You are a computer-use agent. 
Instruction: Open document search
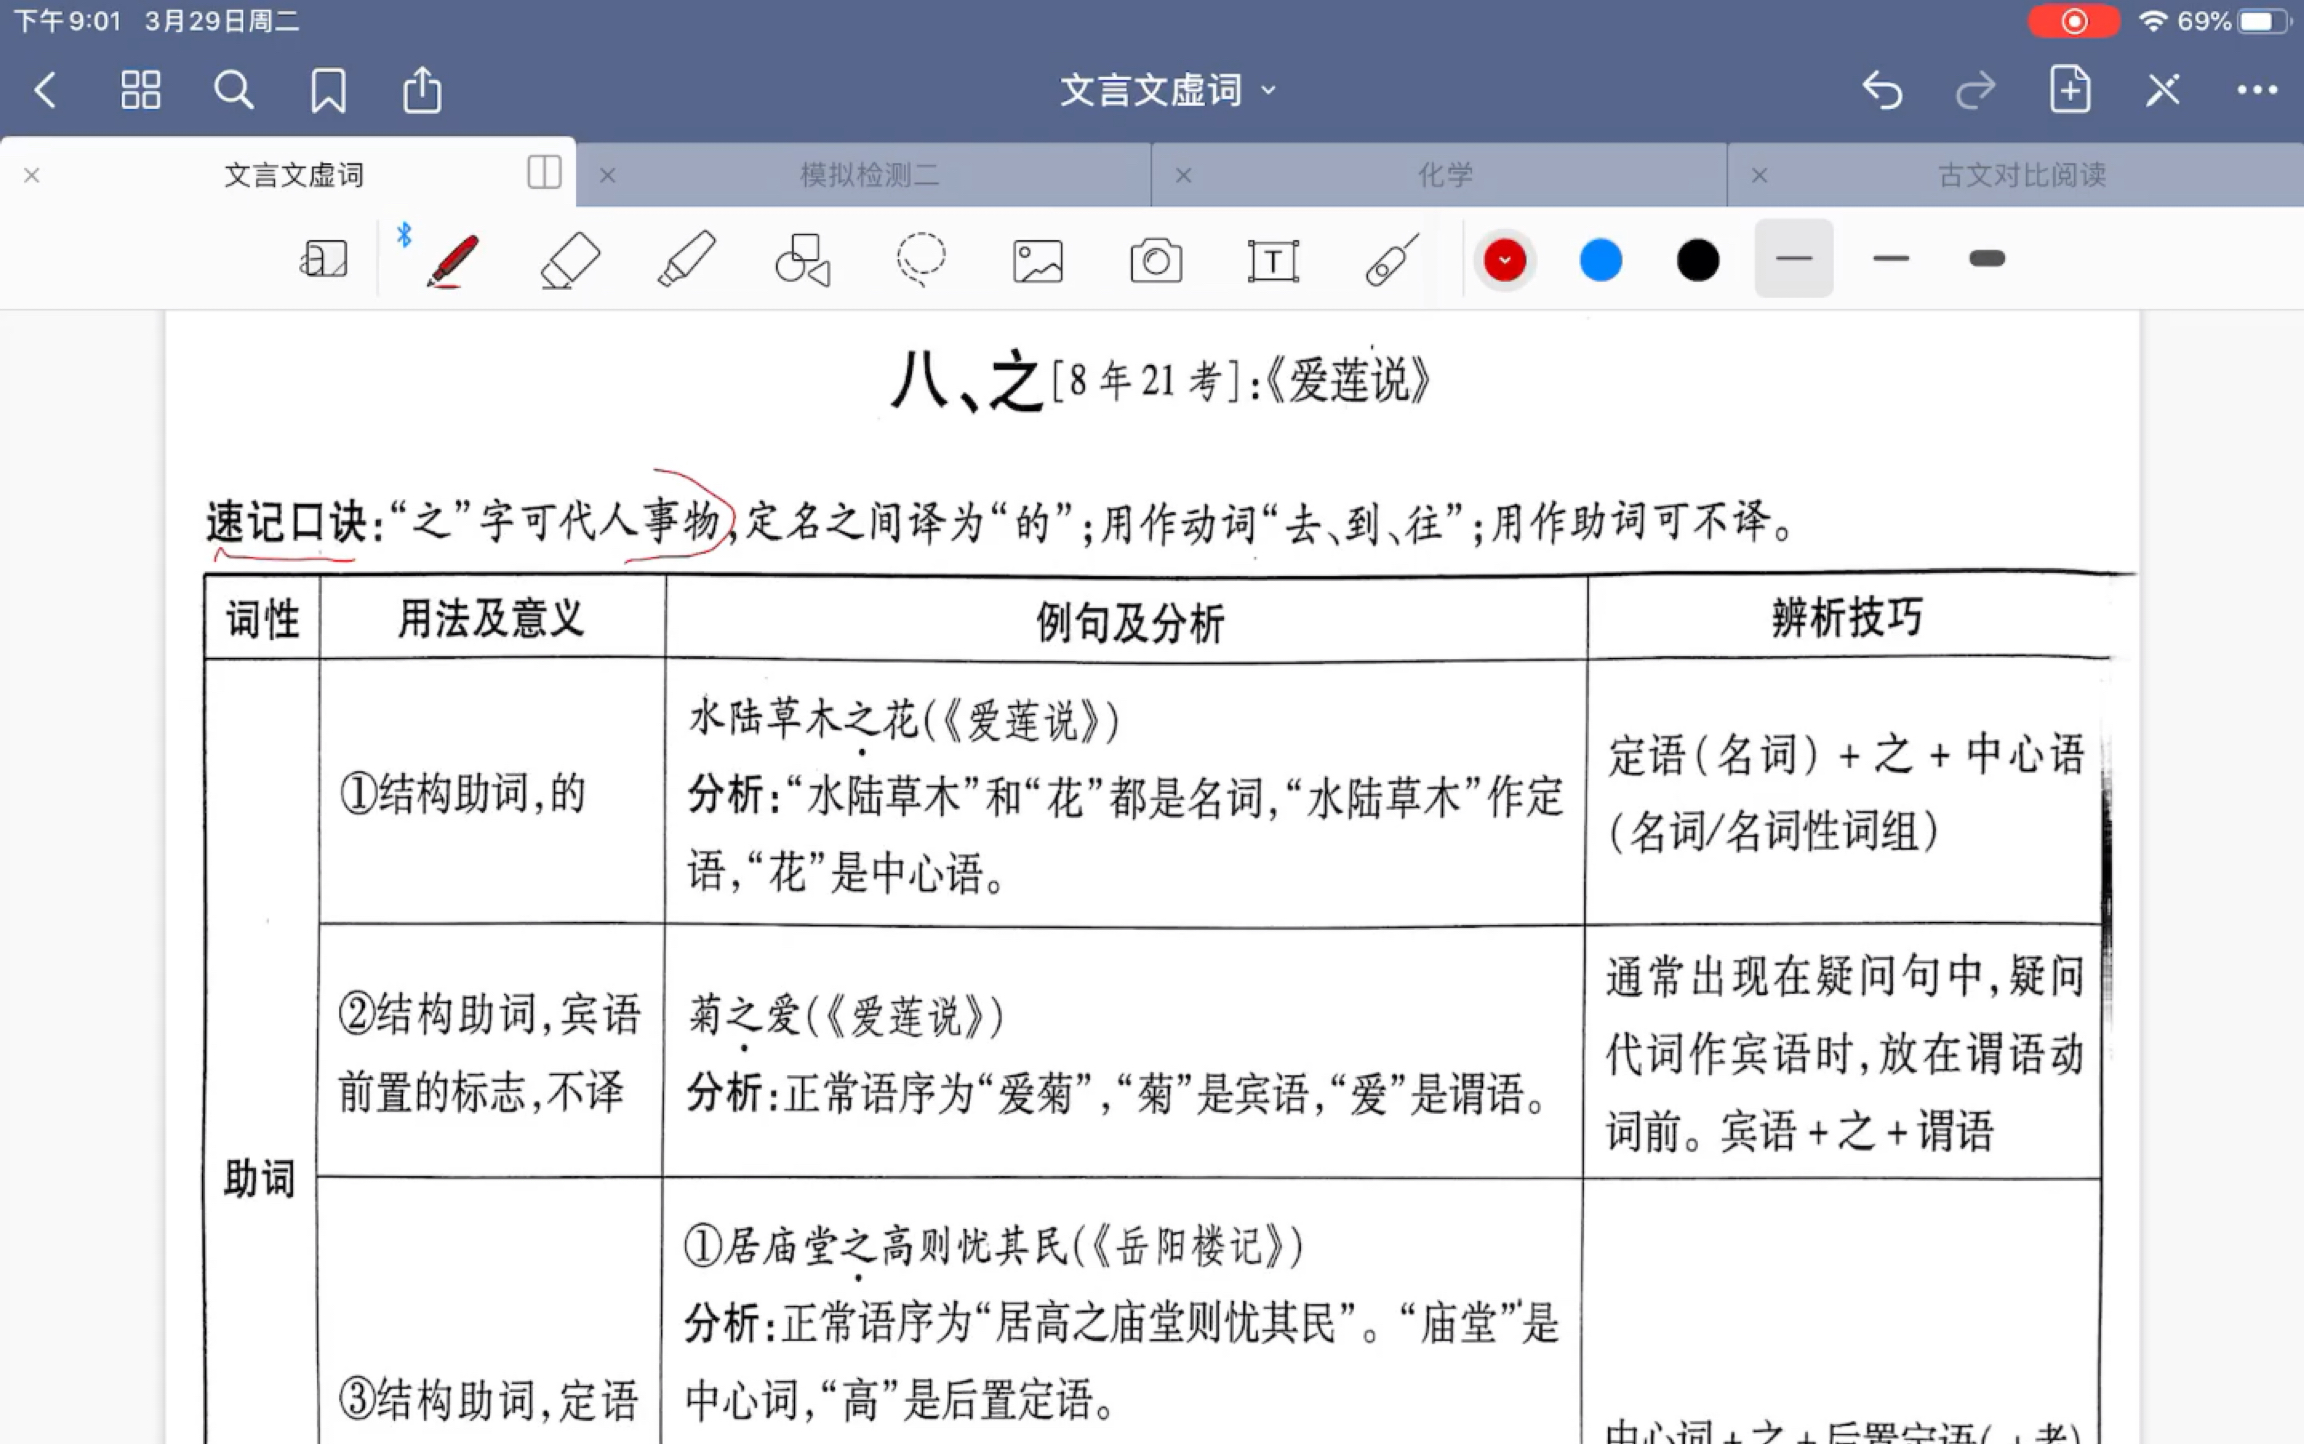233,90
